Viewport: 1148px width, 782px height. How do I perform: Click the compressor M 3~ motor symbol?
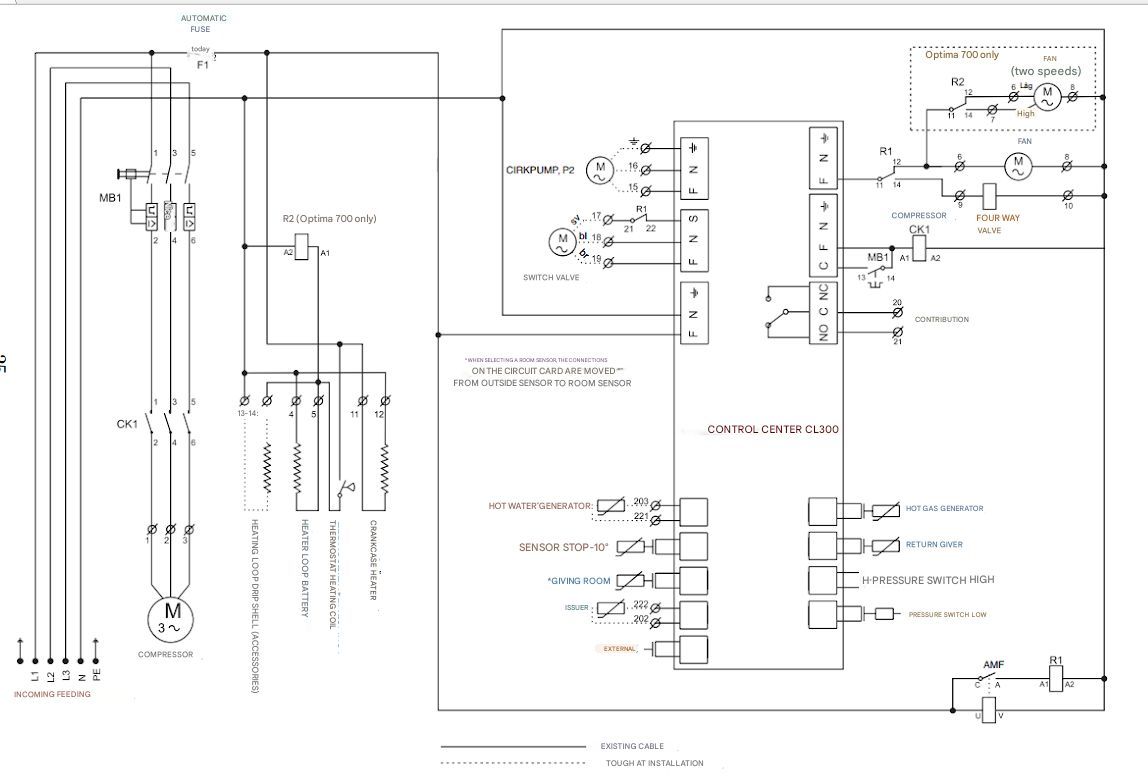pyautogui.click(x=172, y=619)
